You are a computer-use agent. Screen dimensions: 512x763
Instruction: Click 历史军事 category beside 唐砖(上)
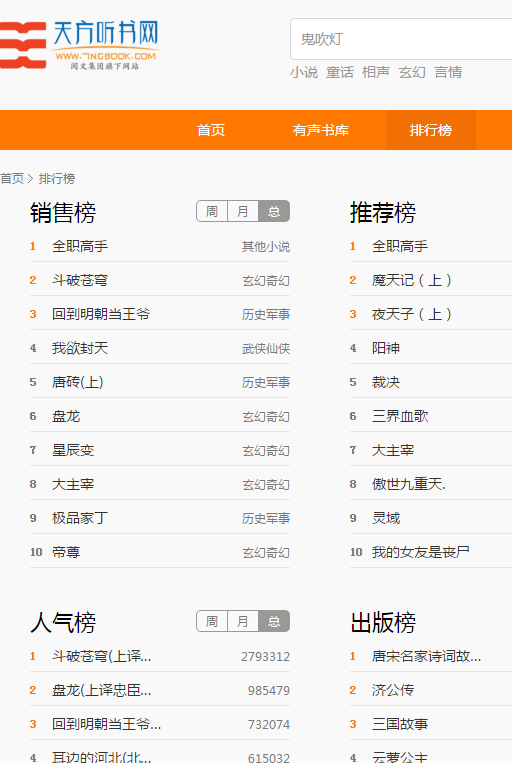coord(266,383)
